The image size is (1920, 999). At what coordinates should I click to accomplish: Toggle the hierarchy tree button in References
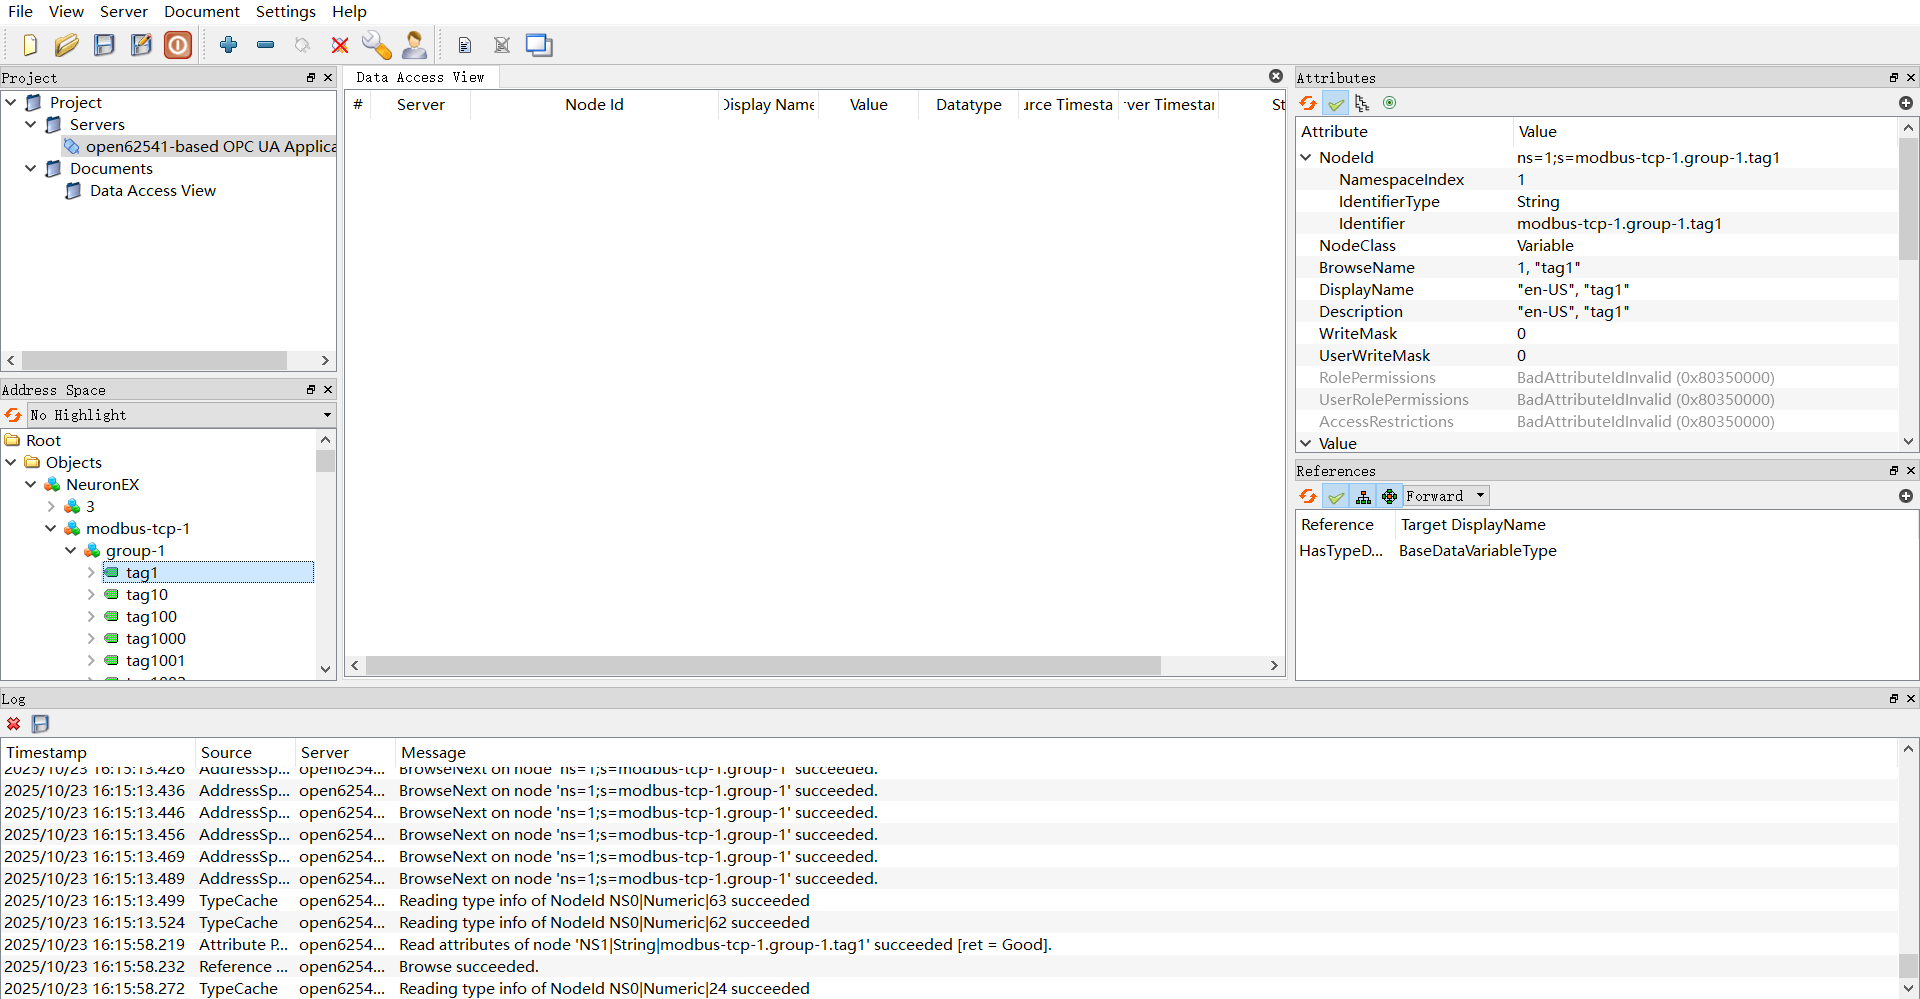[1363, 496]
